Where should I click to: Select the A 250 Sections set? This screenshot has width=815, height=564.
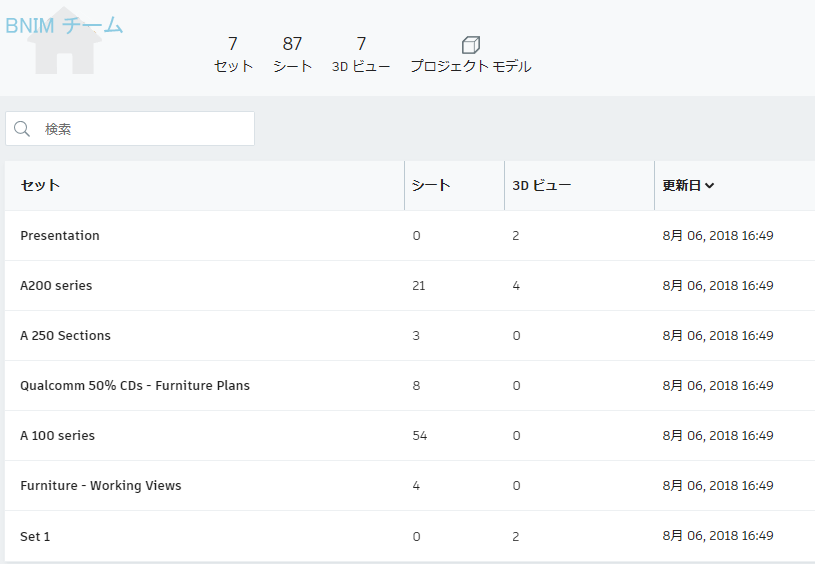coord(65,336)
